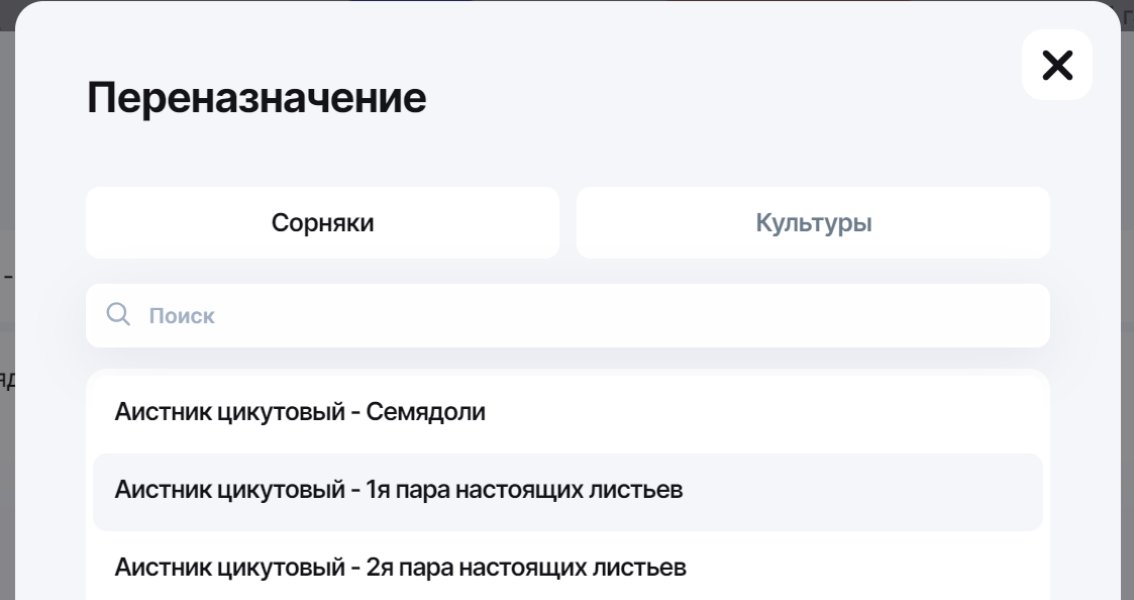
Task: Reassign to the Семядоли stage entry
Action: pos(300,411)
